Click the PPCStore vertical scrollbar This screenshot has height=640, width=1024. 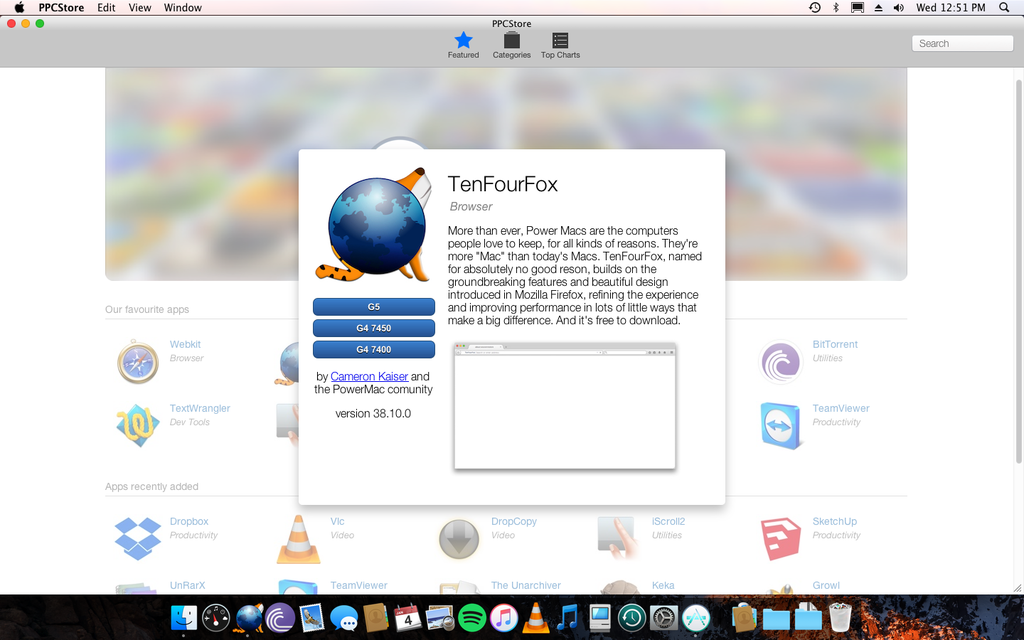point(1018,271)
